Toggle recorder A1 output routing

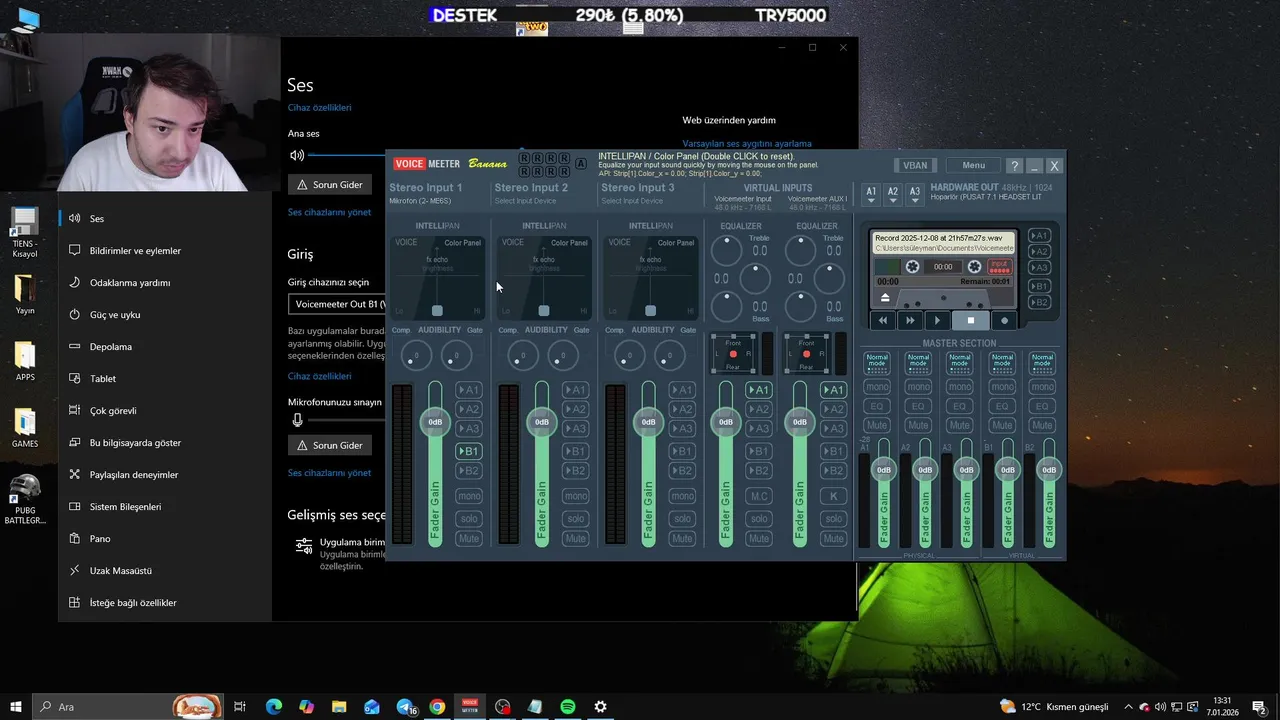coord(1039,236)
